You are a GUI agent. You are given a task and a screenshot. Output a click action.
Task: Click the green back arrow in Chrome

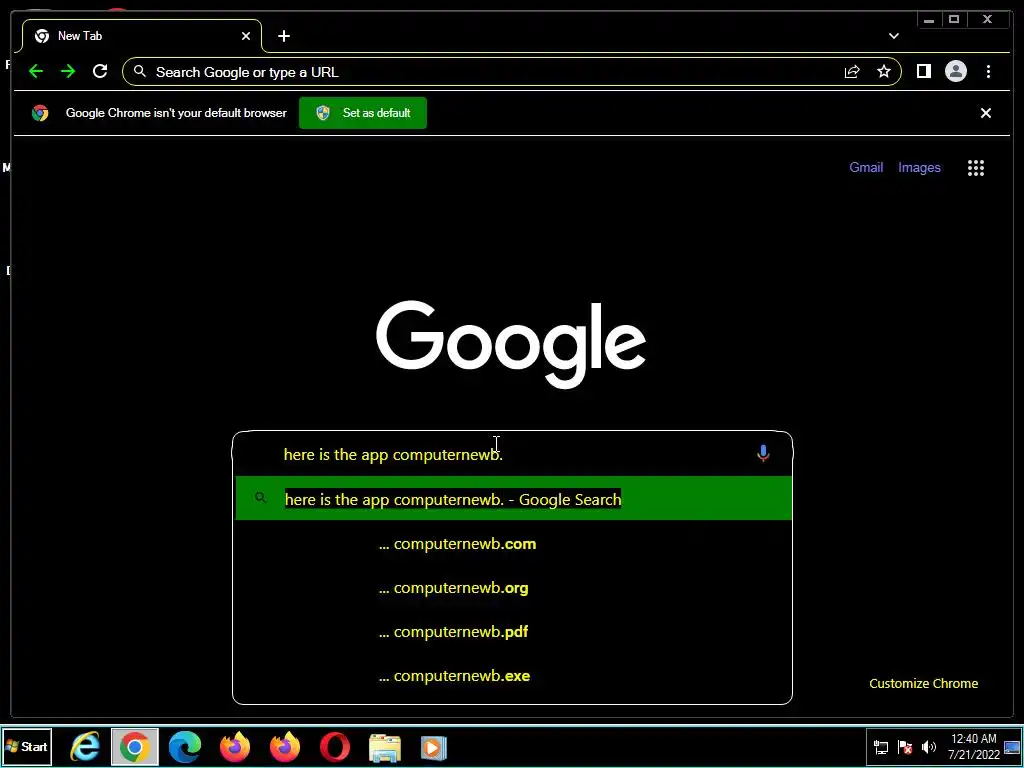click(36, 71)
